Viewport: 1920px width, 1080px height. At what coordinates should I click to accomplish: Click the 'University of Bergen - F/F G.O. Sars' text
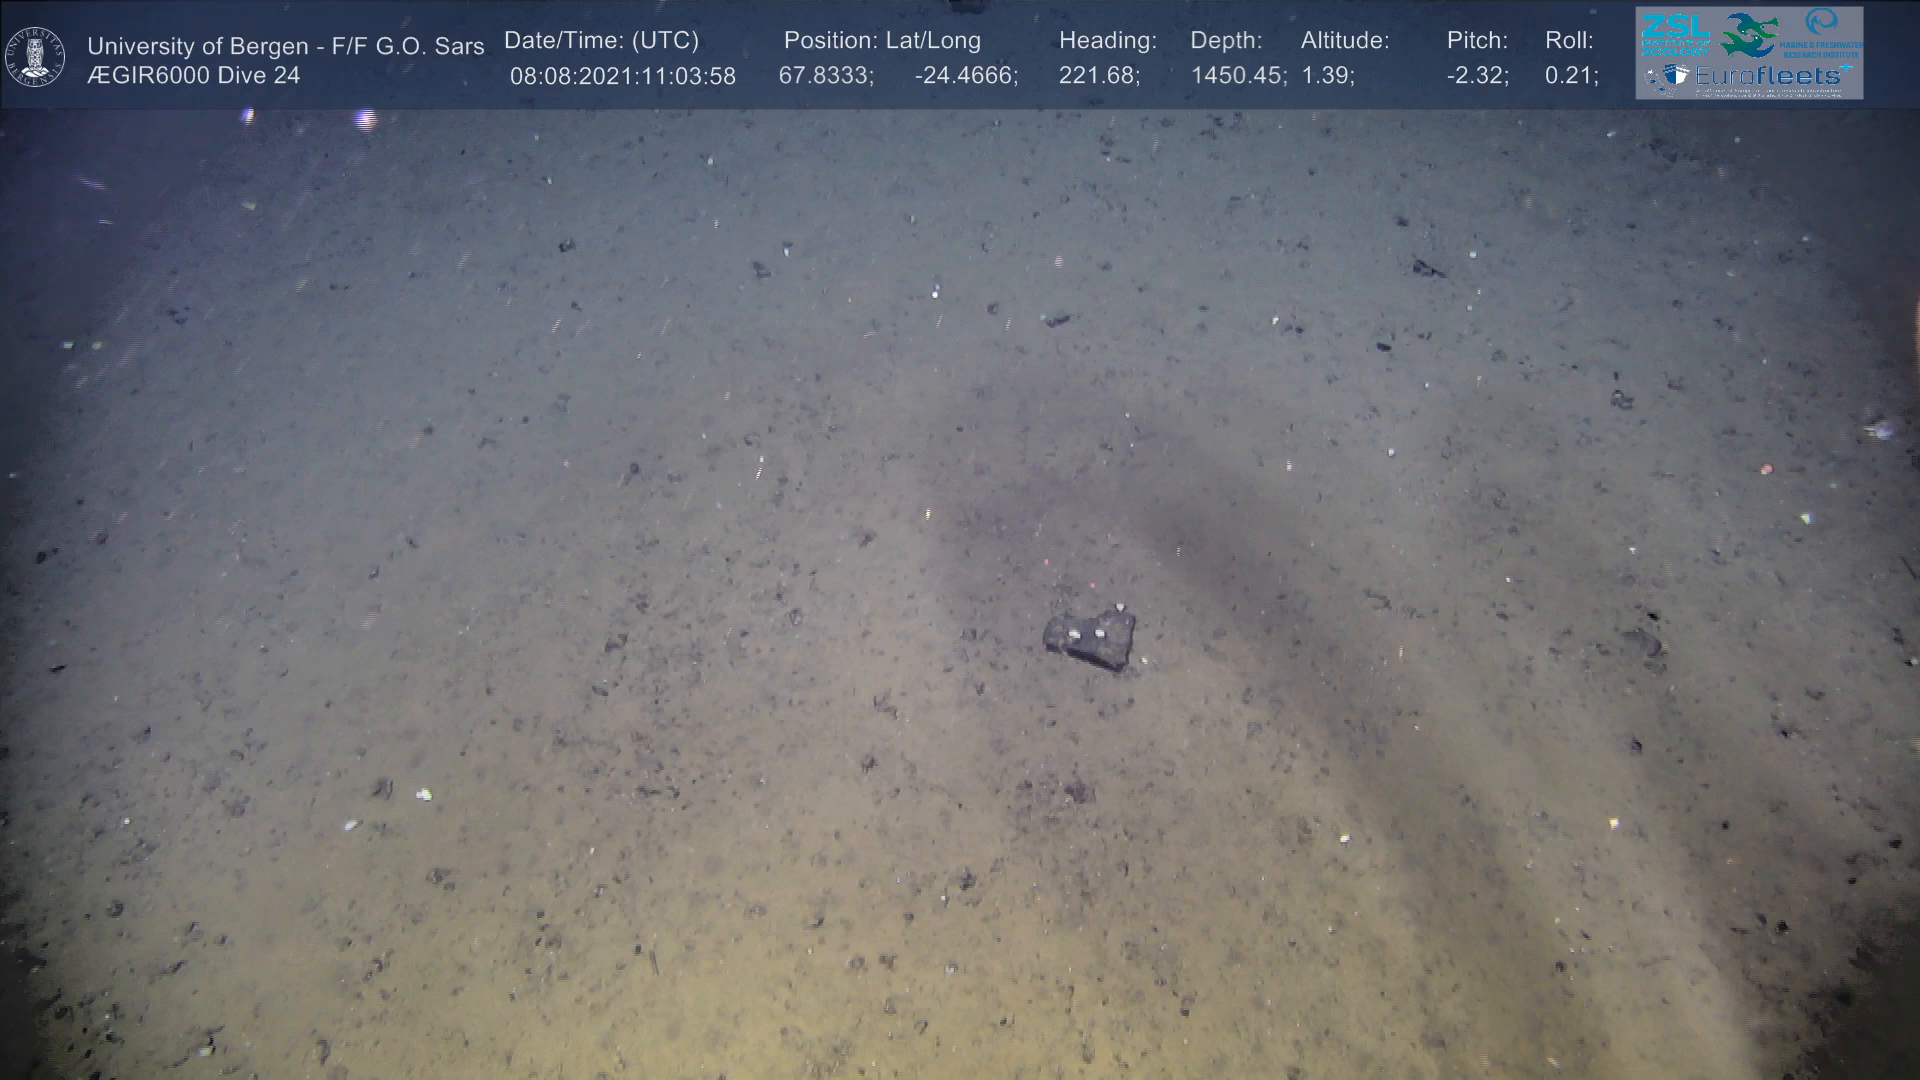[x=285, y=46]
